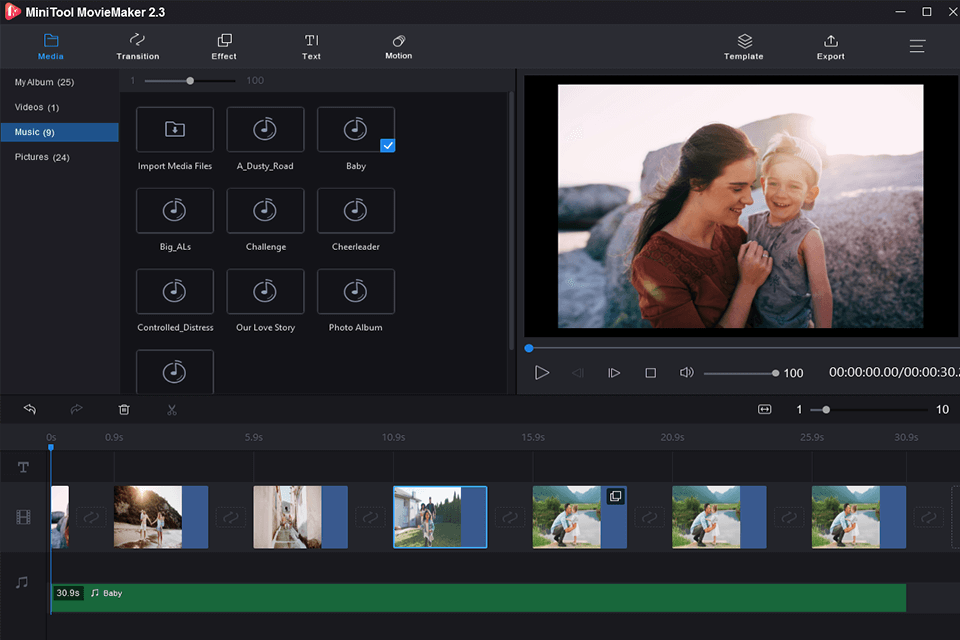The width and height of the screenshot is (960, 640).
Task: Switch to the Effect tab
Action: 224,46
